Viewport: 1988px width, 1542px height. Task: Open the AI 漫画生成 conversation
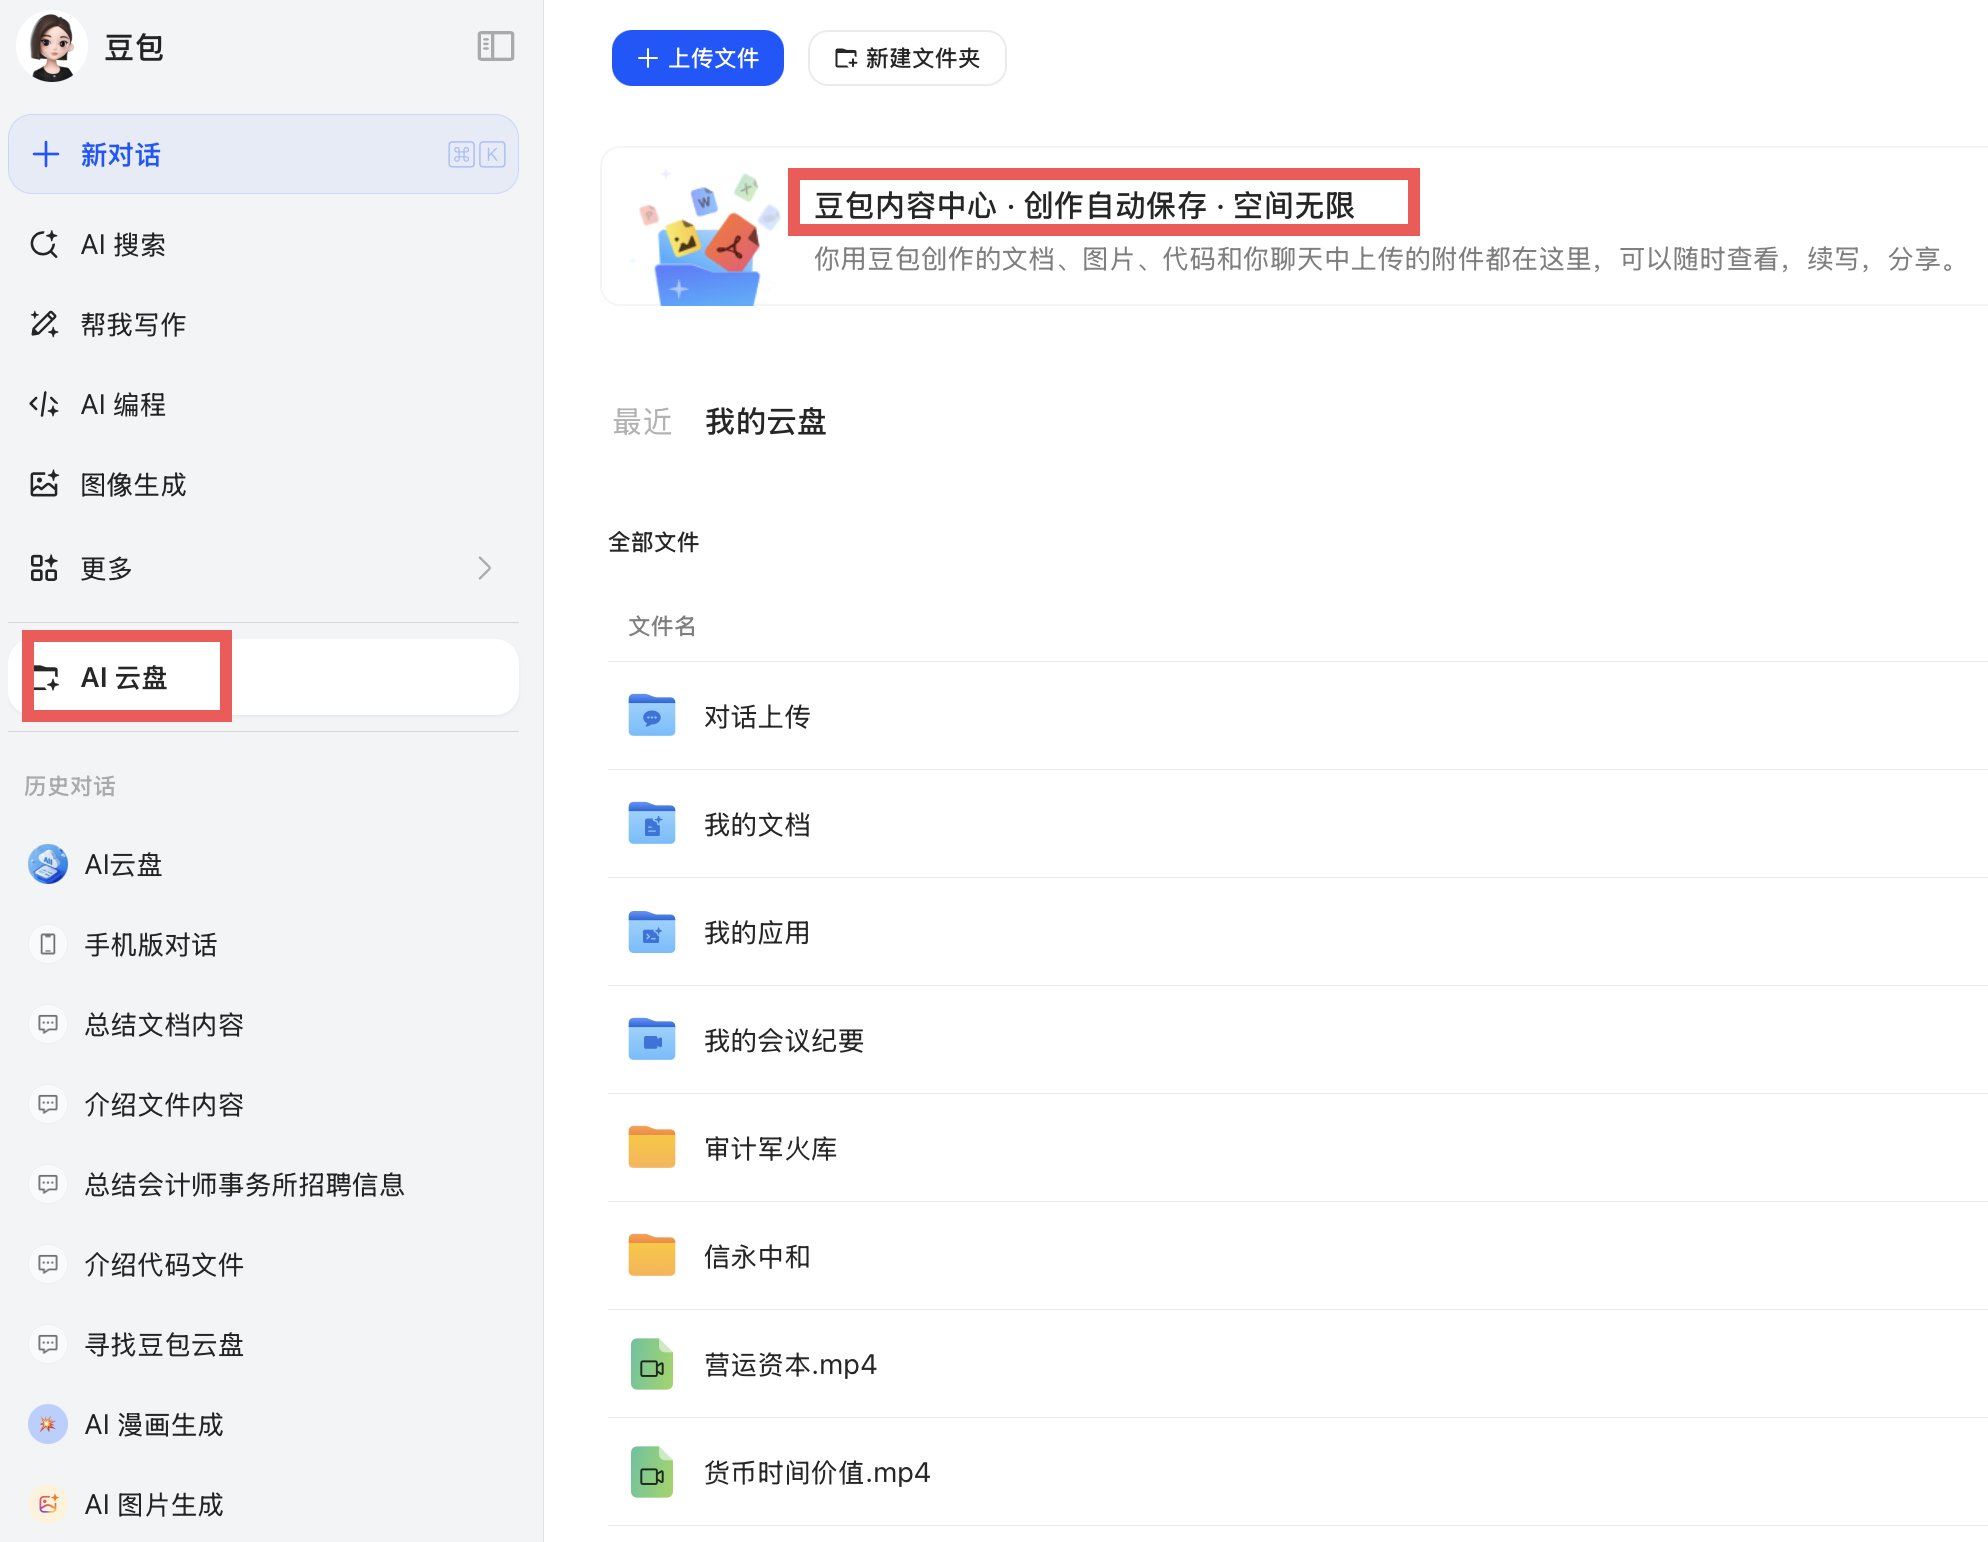point(263,1424)
